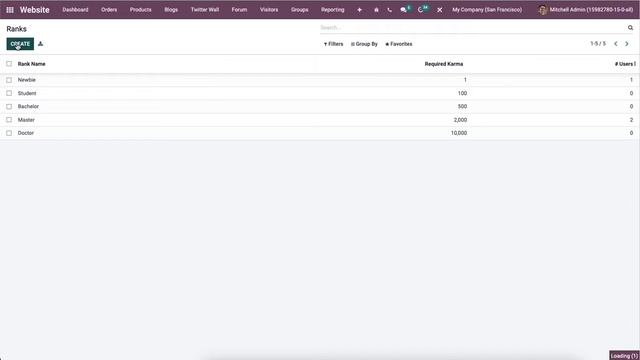This screenshot has height=360, width=640.
Task: Open the Visitors menu
Action: [269, 10]
